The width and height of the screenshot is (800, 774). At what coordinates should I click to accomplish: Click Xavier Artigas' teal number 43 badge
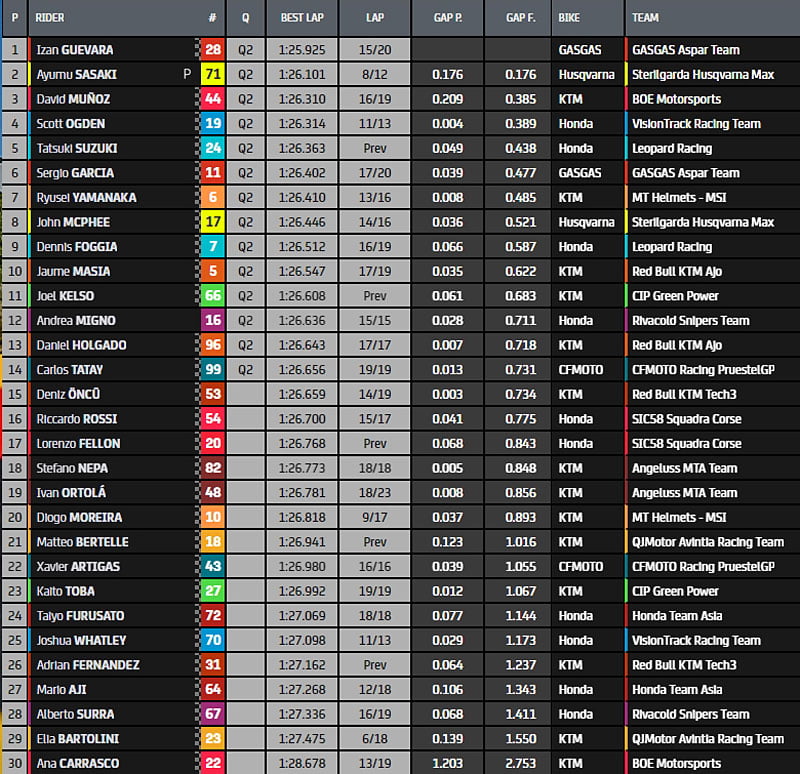(x=212, y=567)
